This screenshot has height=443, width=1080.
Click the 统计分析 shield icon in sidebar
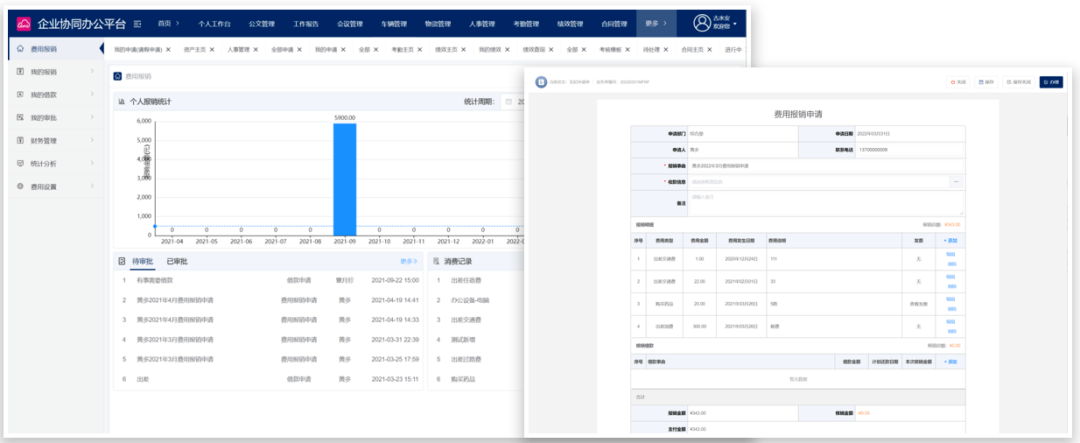21,163
